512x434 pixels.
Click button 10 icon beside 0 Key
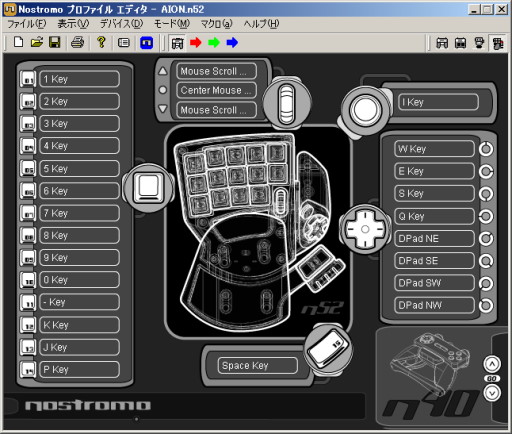point(28,280)
